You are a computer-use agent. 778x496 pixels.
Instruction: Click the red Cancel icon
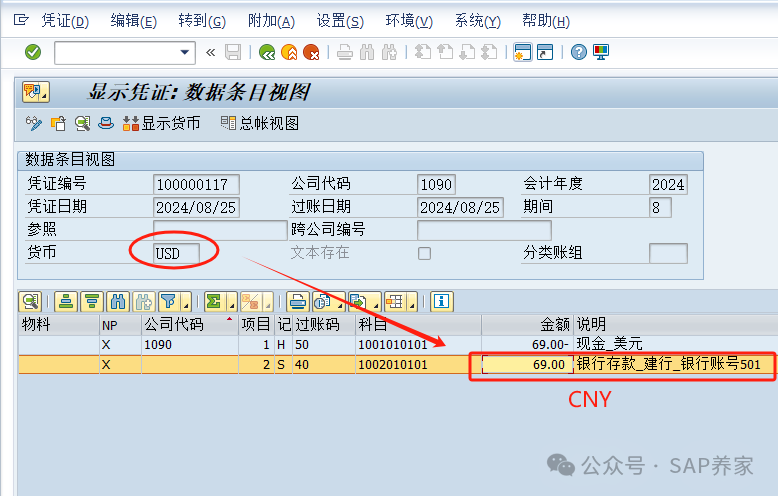point(311,52)
